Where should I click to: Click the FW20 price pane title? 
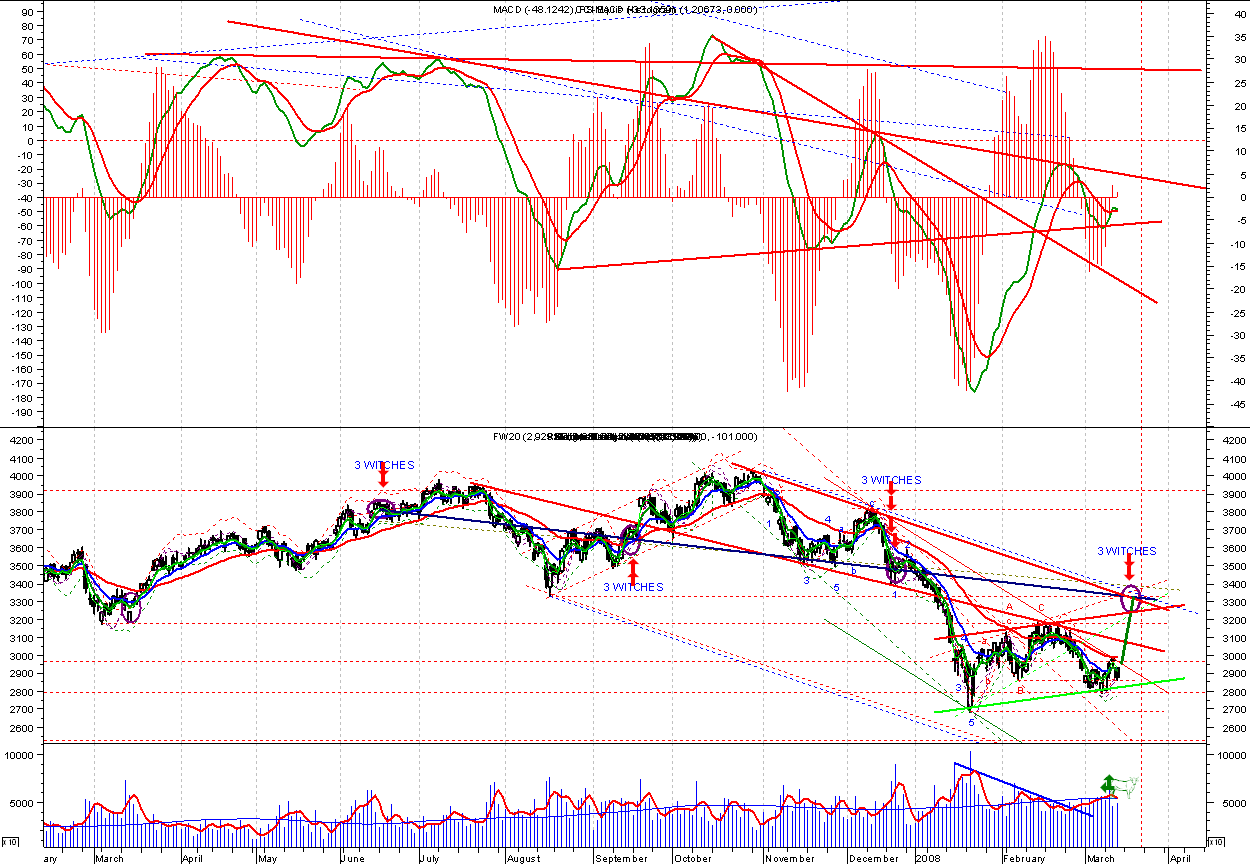[x=624, y=437]
